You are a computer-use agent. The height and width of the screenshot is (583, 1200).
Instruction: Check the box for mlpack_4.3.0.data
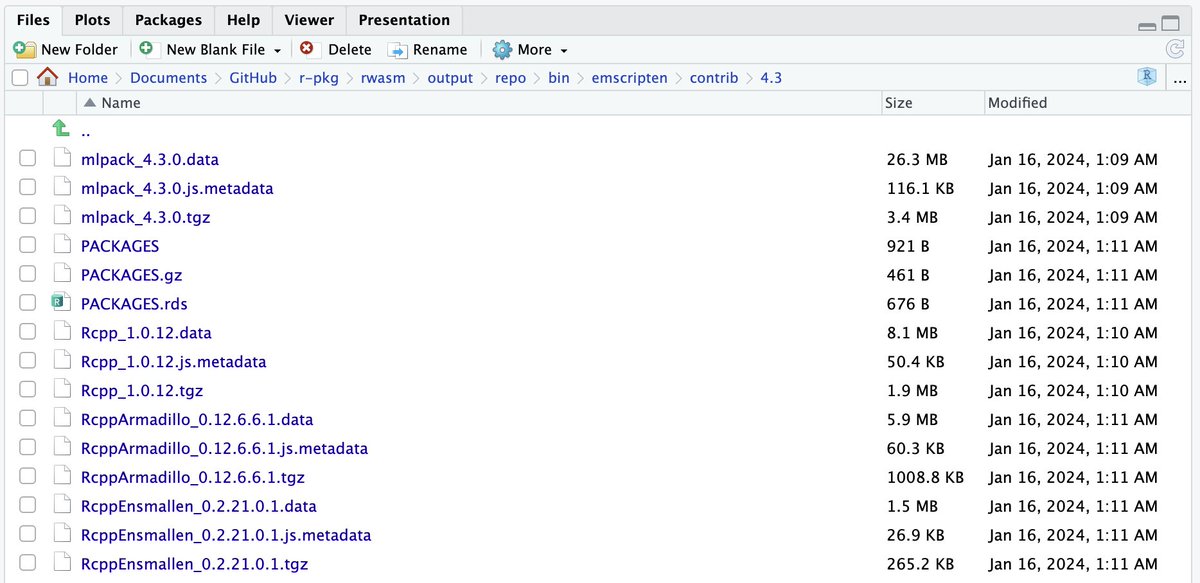(x=27, y=159)
